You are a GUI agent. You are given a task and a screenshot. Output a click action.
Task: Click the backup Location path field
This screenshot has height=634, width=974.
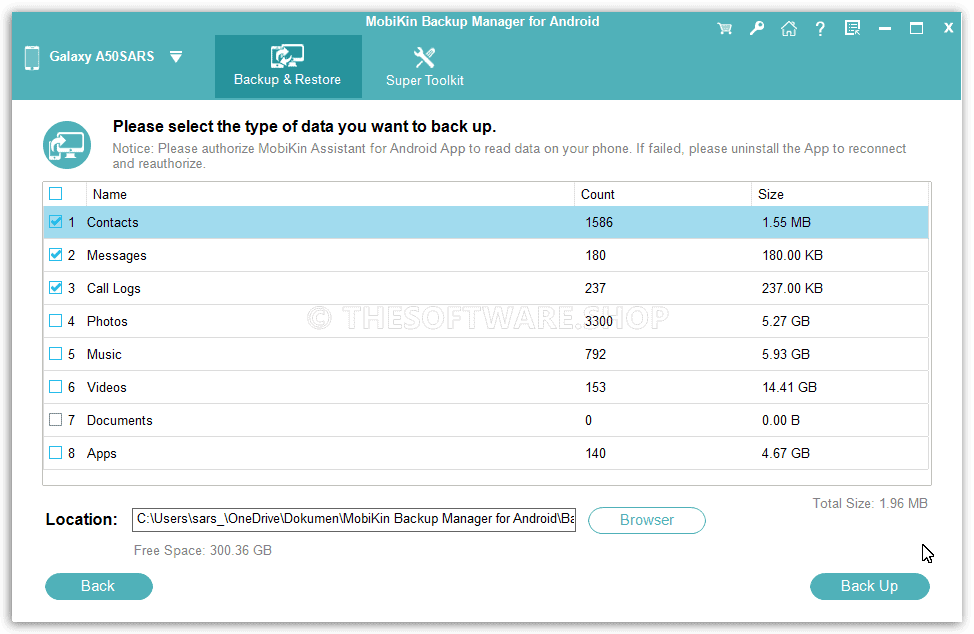tap(353, 519)
